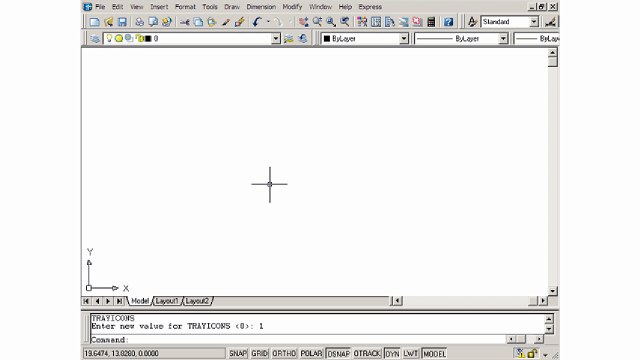
Task: Open the status bar menu arrow
Action: click(x=545, y=355)
